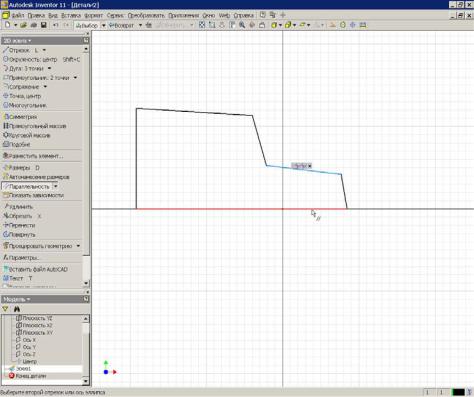This screenshot has width=474, height=397.
Task: Open the Модель browser header dropdown
Action: (x=17, y=299)
